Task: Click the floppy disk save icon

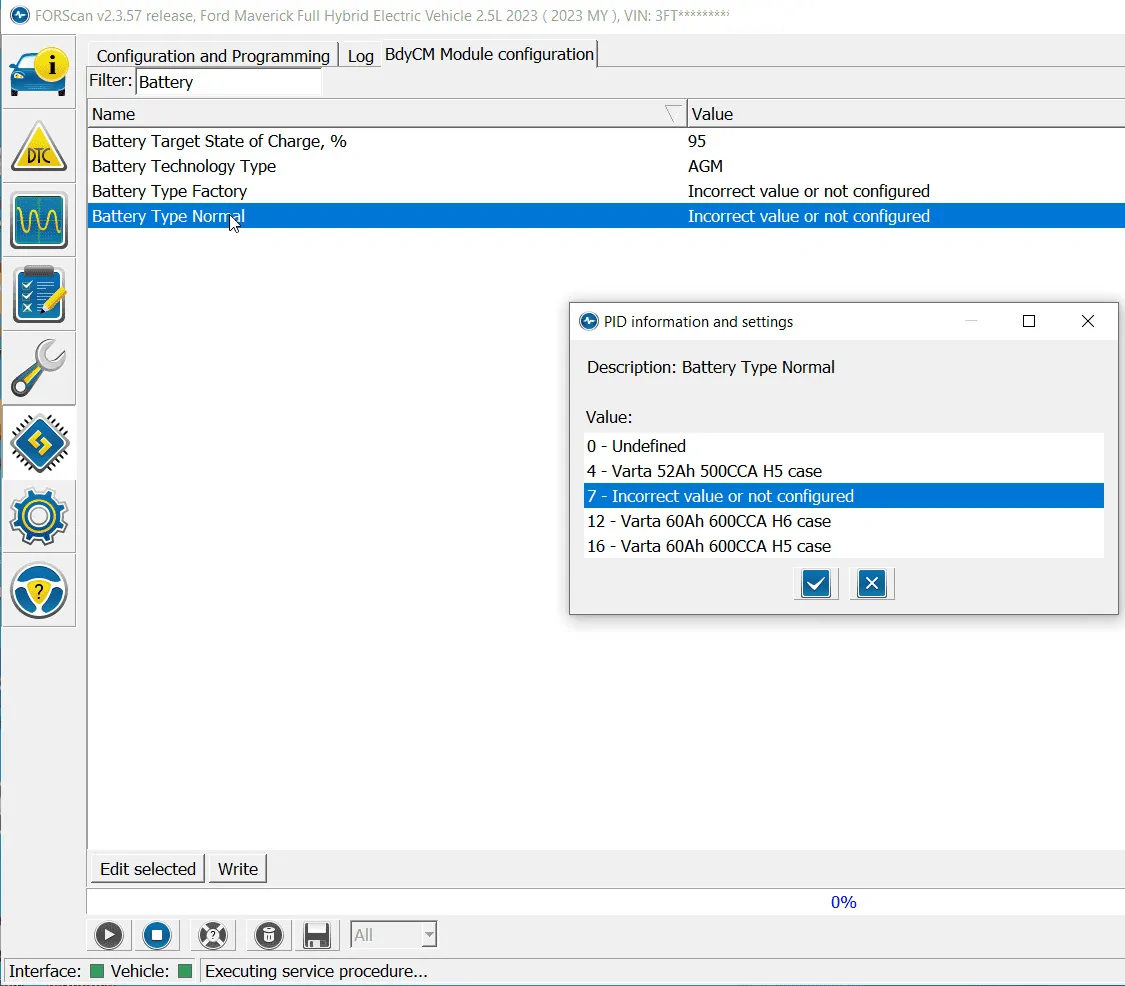Action: (x=316, y=935)
